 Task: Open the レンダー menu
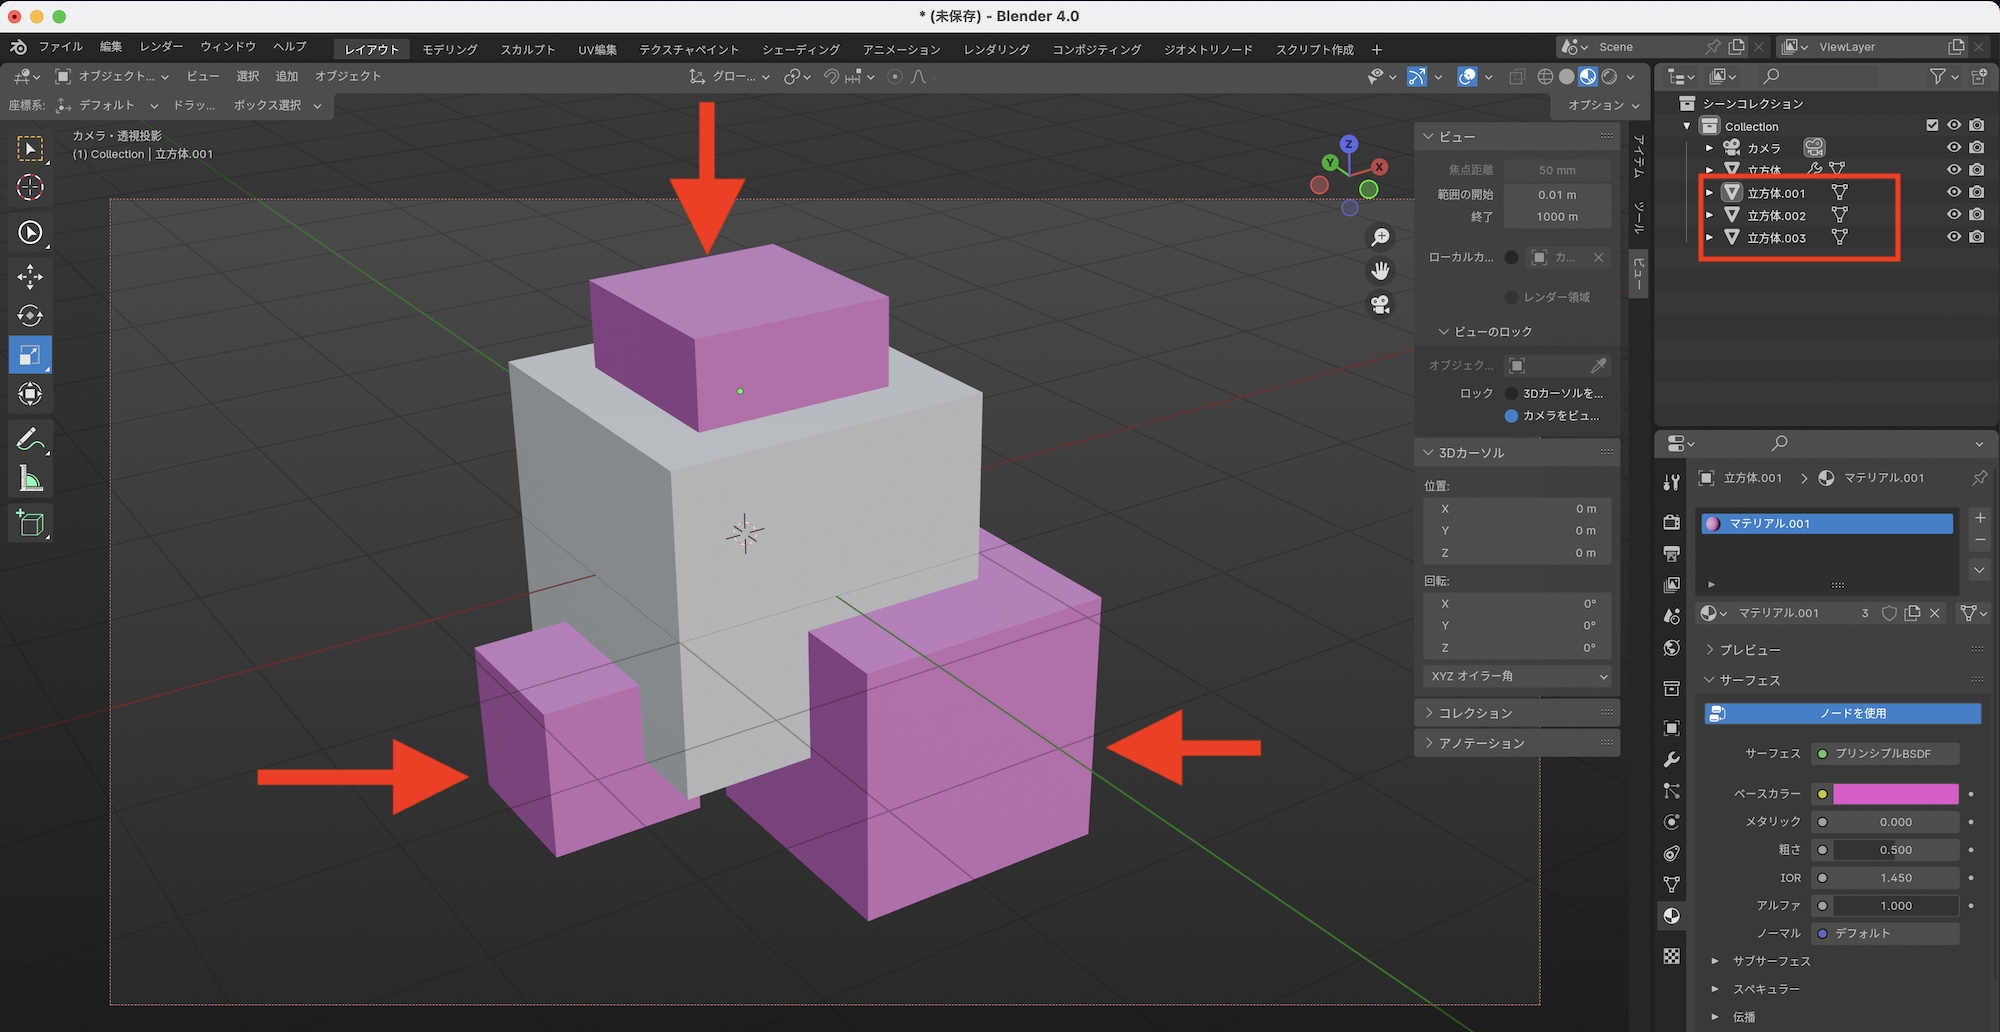[161, 47]
